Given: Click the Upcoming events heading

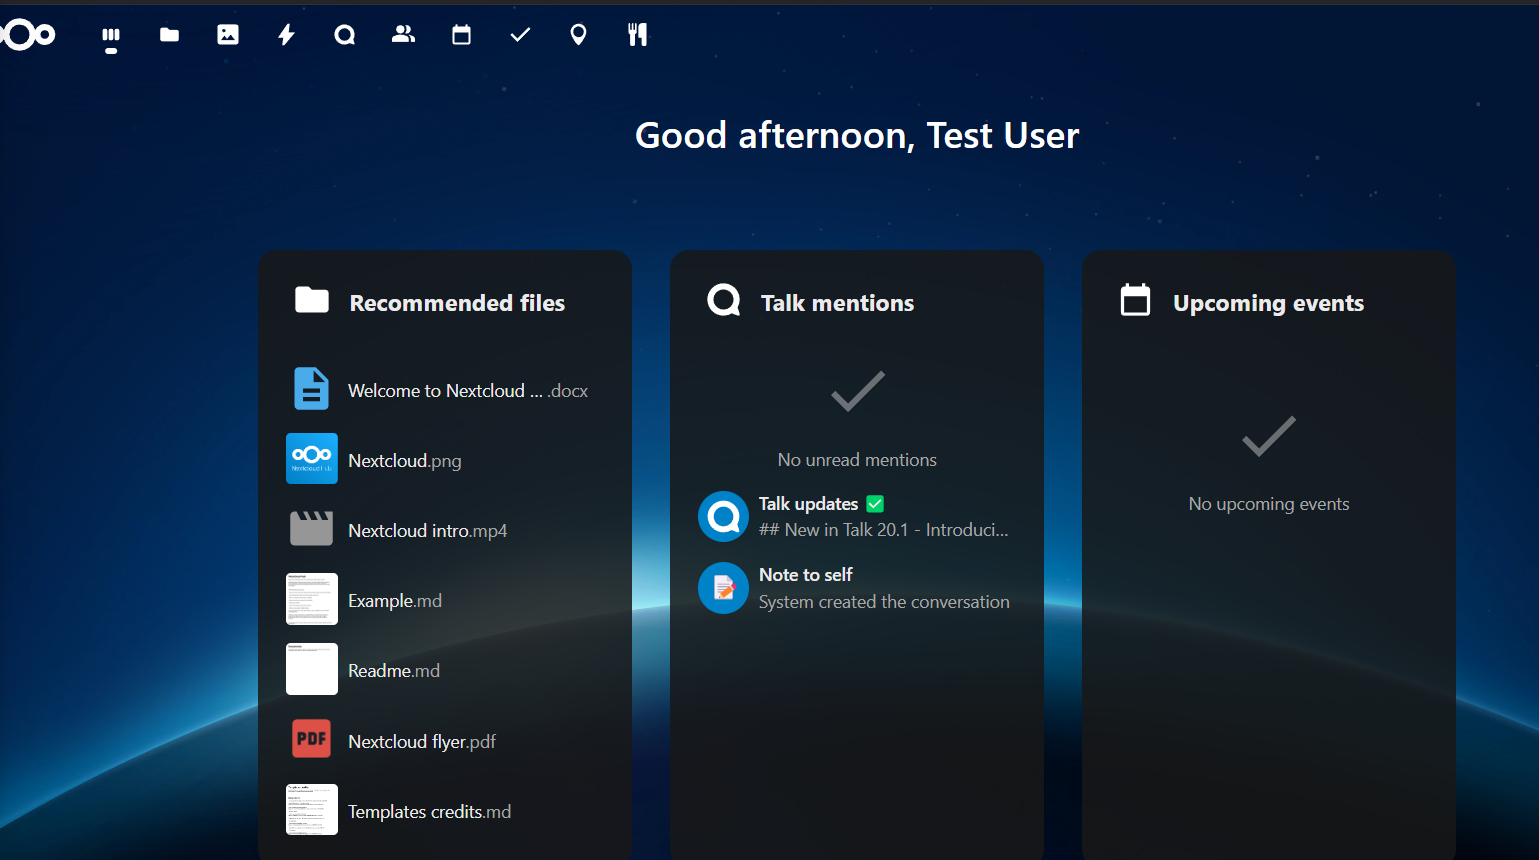Looking at the screenshot, I should coord(1268,303).
